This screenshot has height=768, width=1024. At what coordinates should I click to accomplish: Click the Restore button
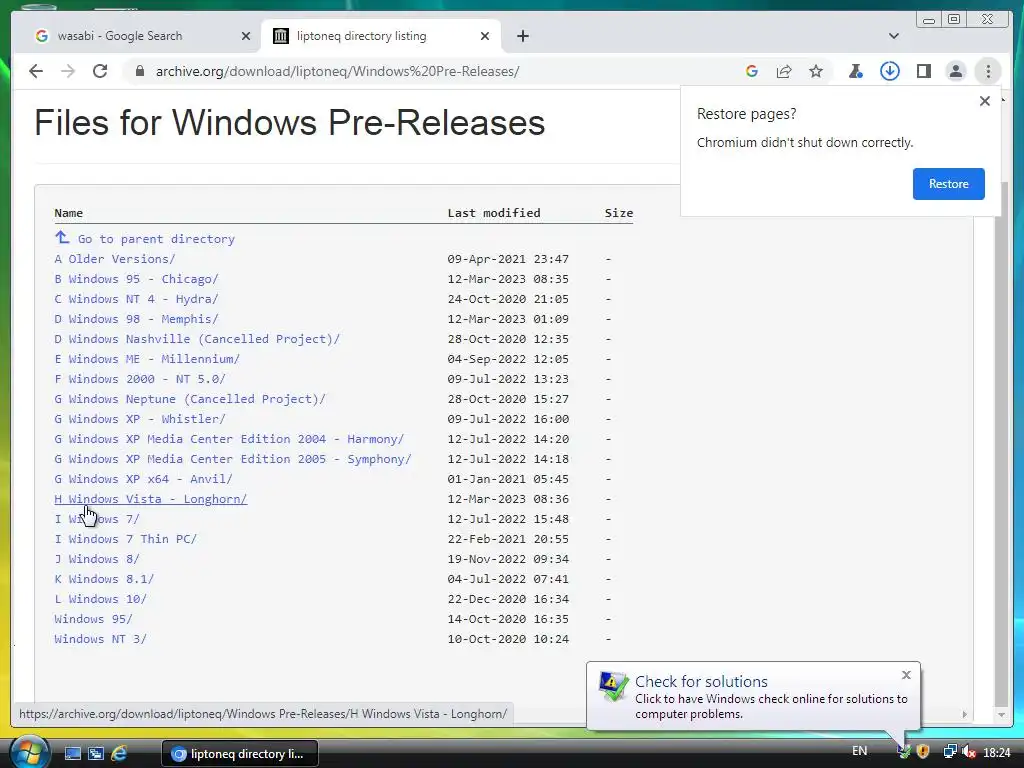tap(948, 184)
